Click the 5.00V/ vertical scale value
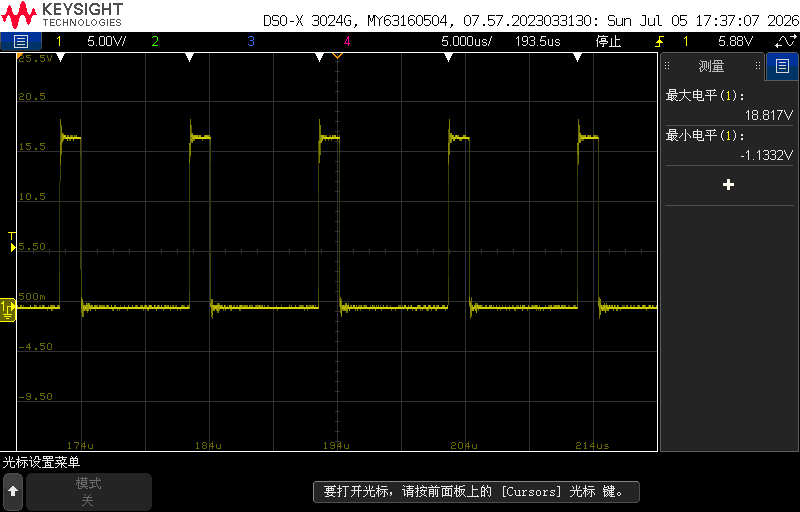 click(x=106, y=41)
